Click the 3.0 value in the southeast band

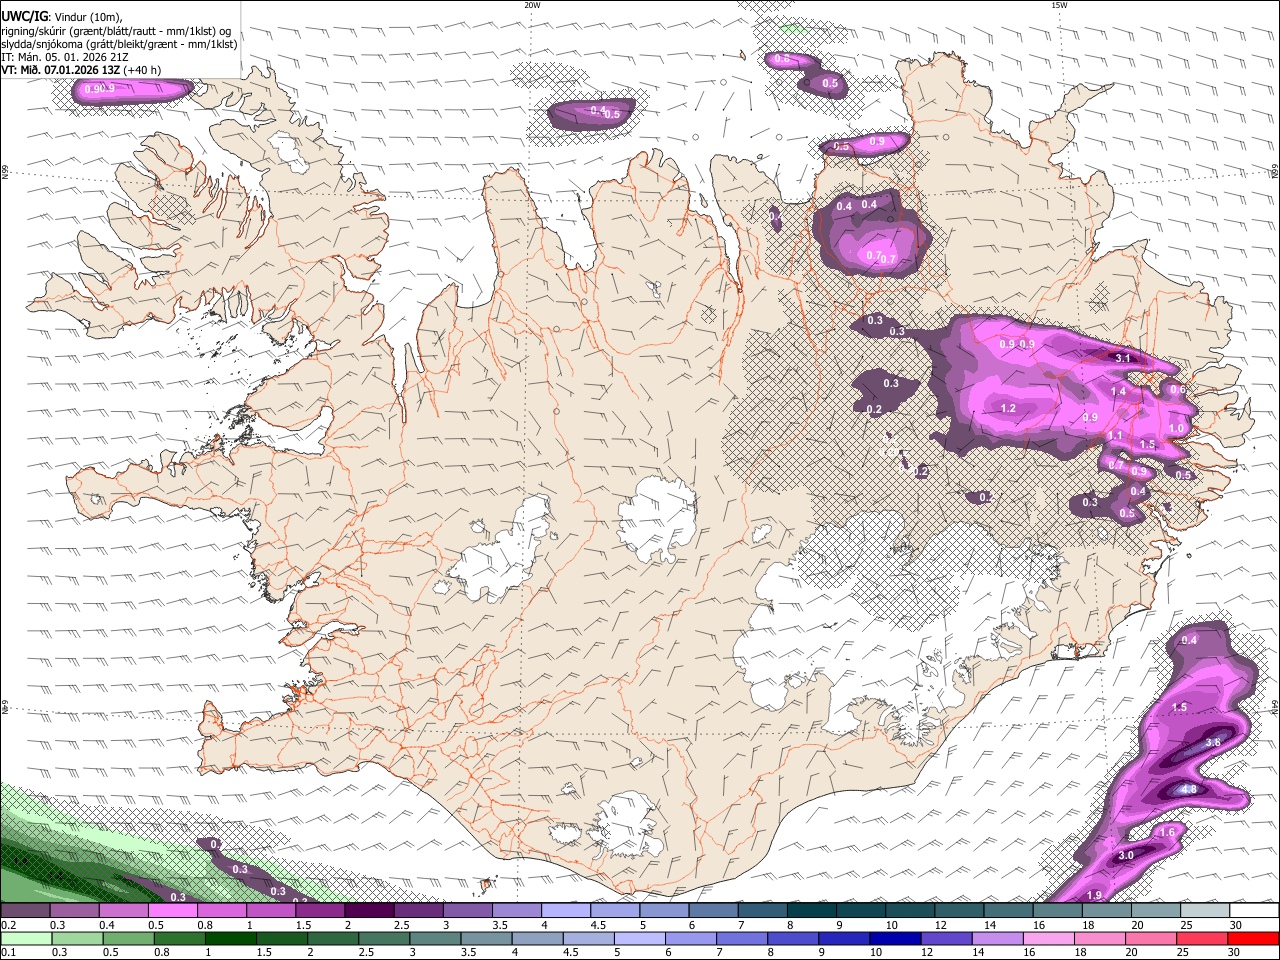[x=1126, y=855]
